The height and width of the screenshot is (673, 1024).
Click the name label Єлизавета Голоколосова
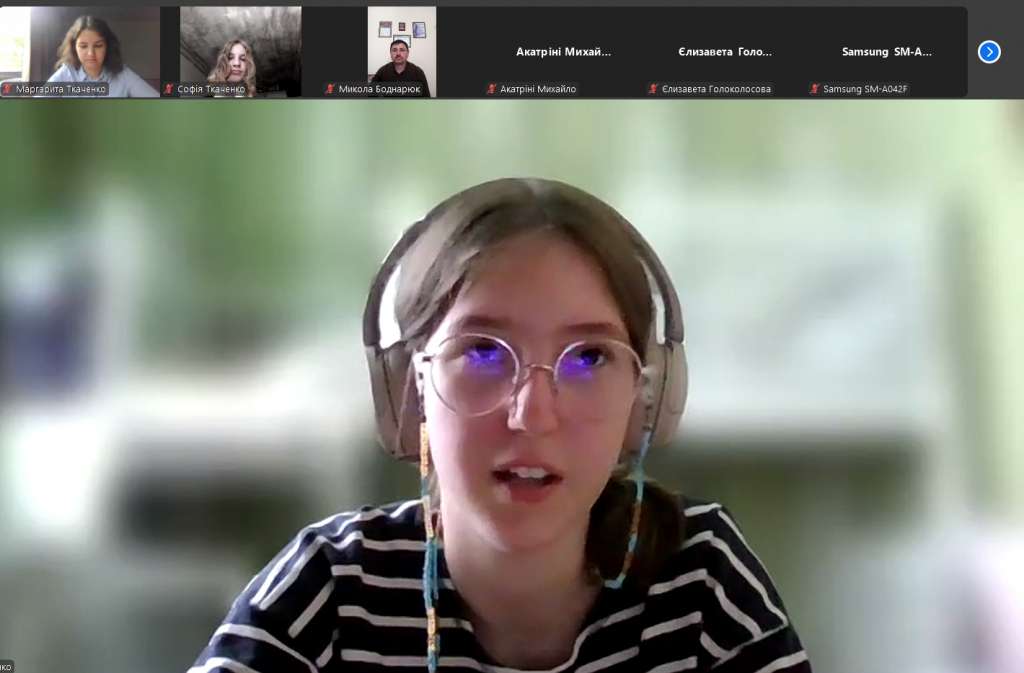pos(716,89)
